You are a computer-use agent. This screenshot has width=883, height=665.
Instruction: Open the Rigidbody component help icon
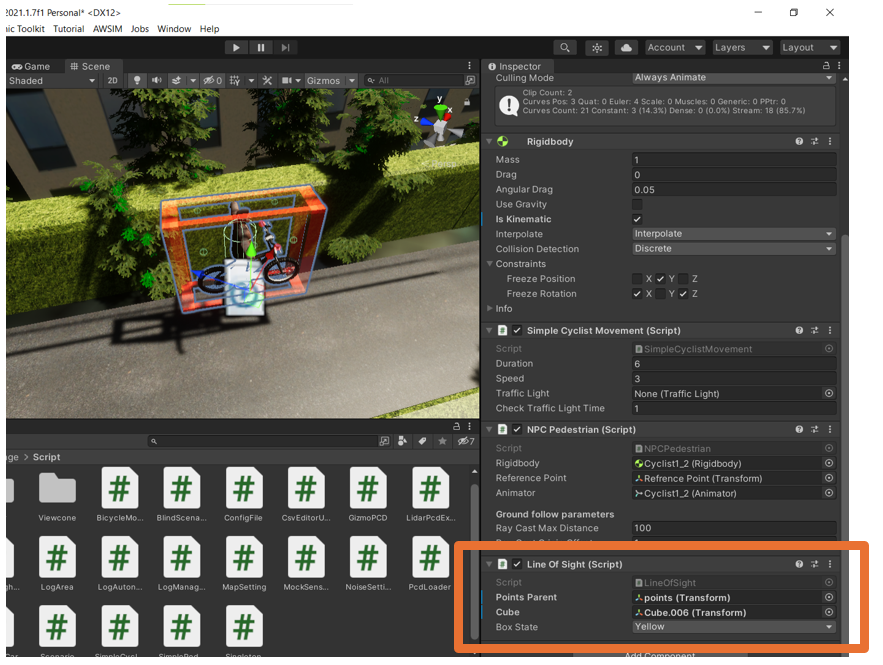point(799,142)
